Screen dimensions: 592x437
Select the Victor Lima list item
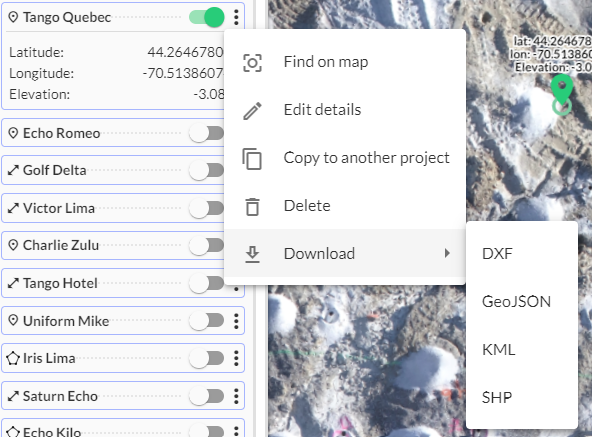[x=123, y=208]
